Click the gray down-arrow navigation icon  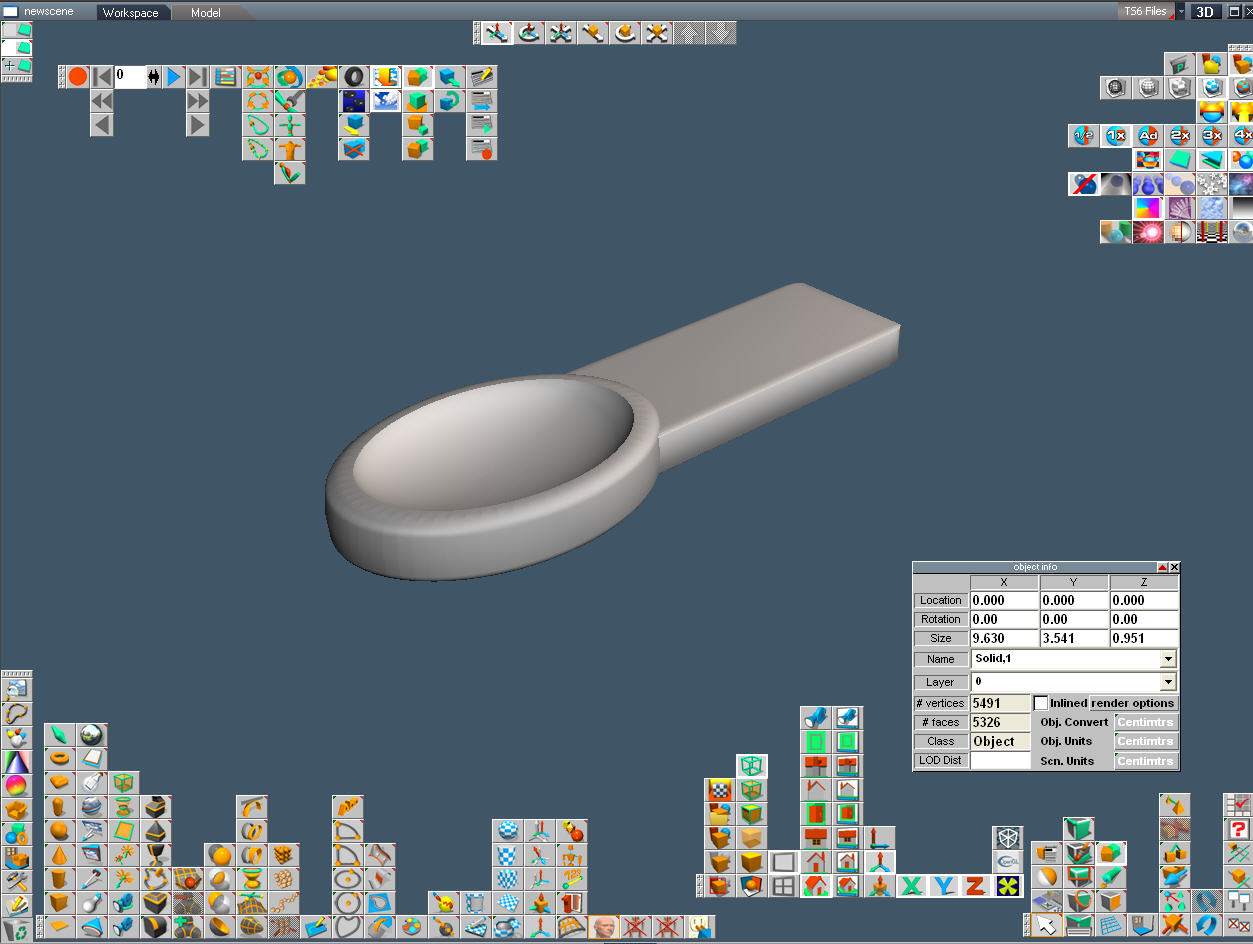(721, 34)
